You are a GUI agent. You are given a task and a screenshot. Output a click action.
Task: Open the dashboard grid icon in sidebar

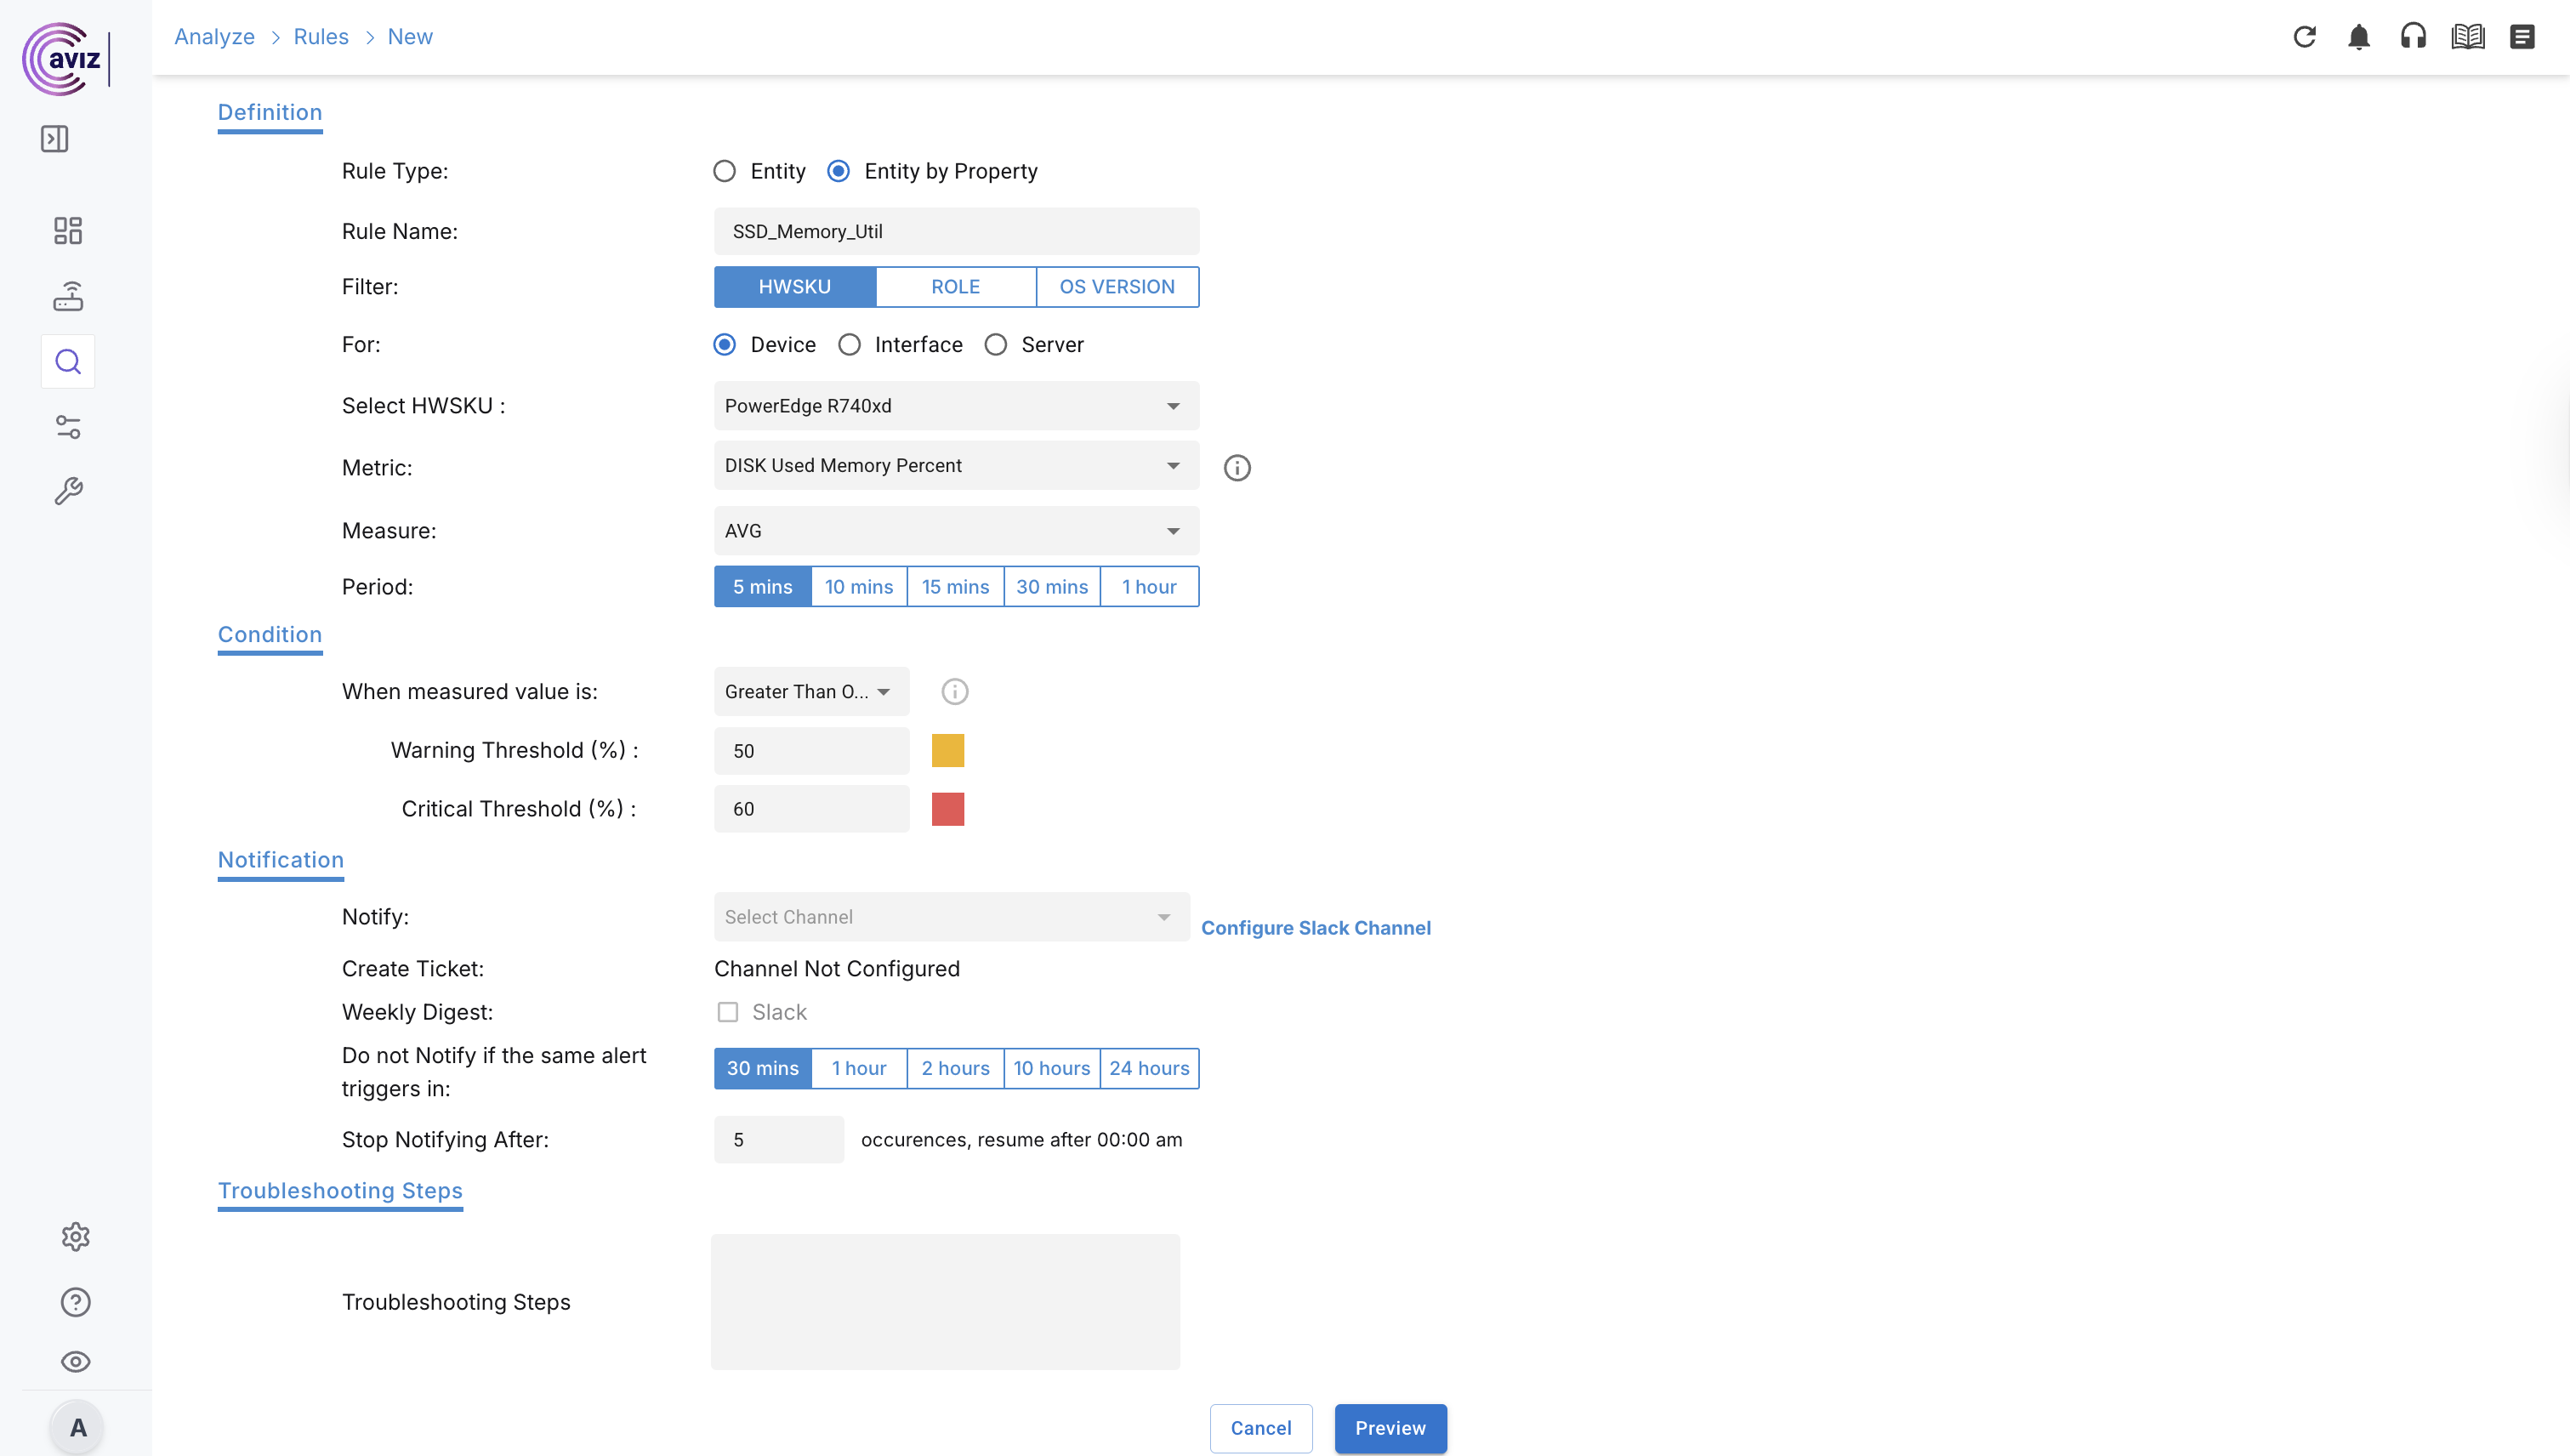click(68, 231)
